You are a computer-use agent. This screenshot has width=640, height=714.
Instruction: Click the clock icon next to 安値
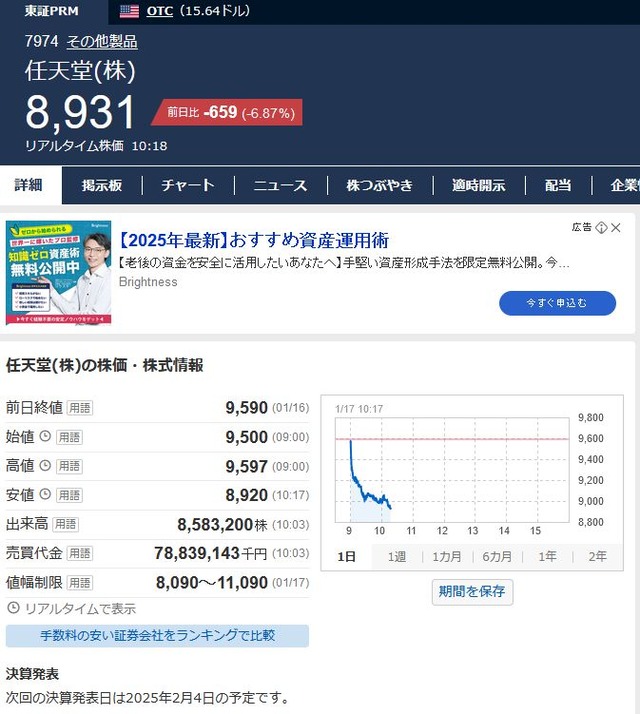click(45, 494)
